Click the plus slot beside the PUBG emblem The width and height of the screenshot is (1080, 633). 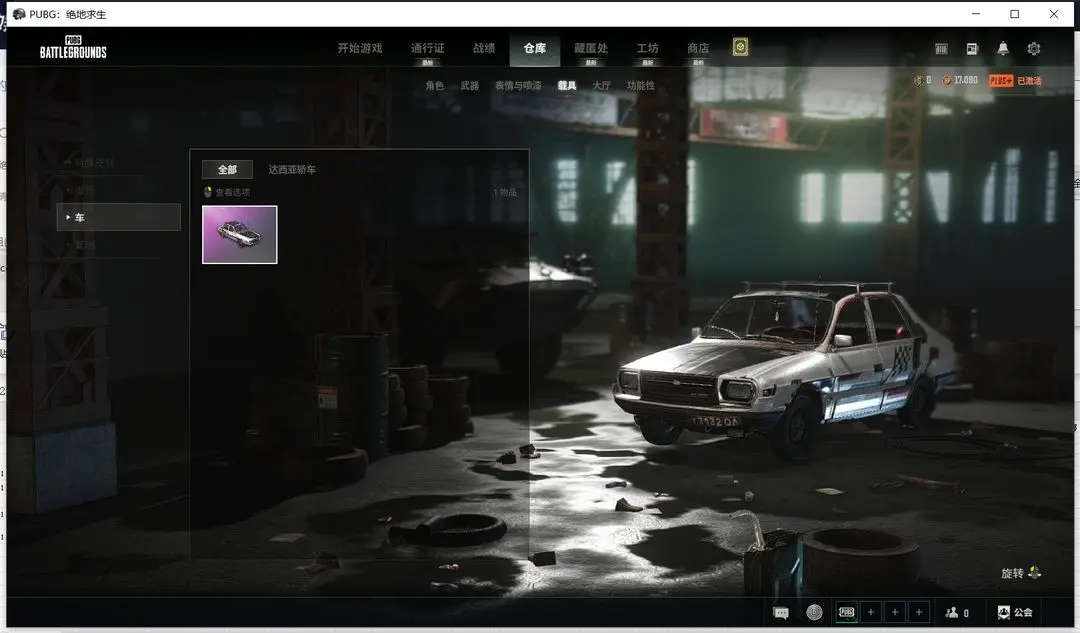click(871, 612)
